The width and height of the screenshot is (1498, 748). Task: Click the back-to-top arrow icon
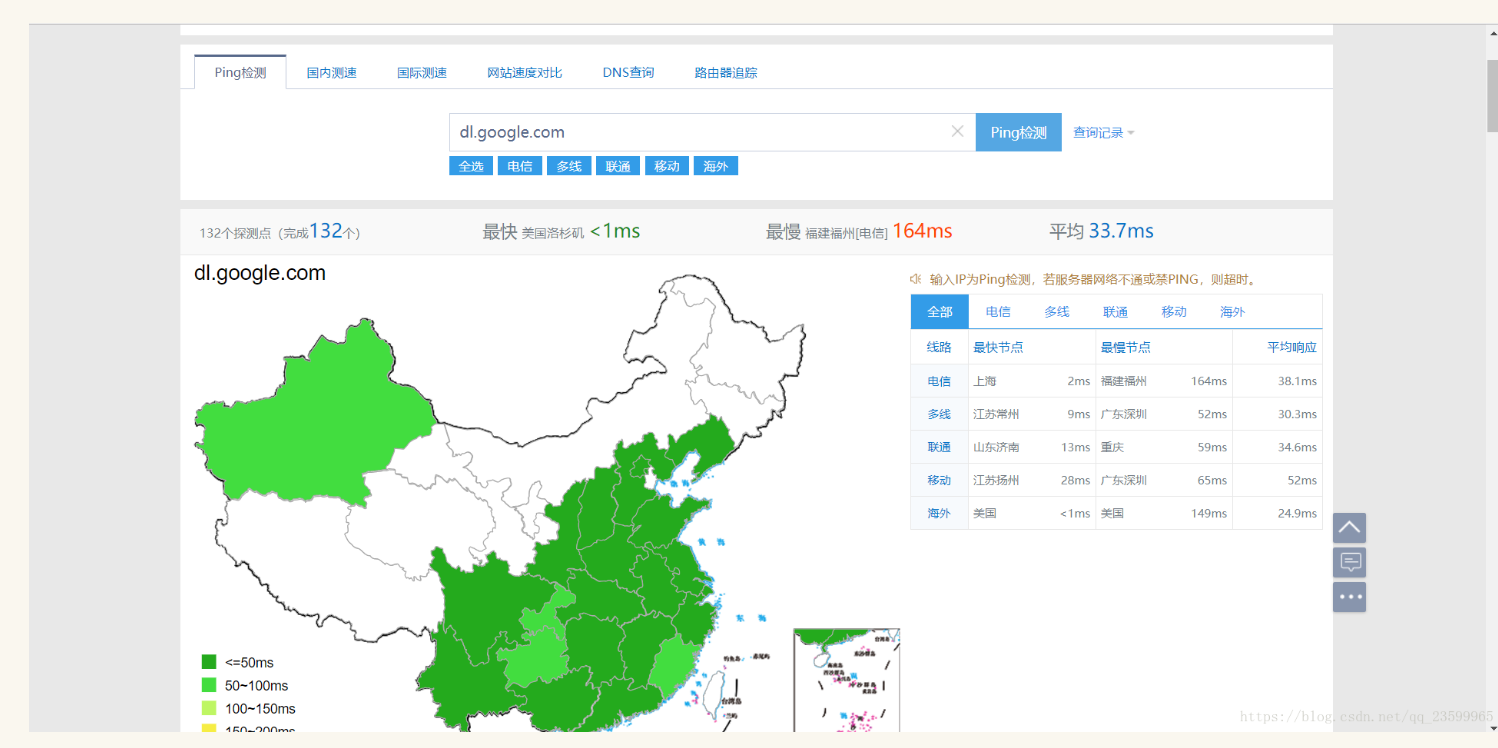[1349, 528]
